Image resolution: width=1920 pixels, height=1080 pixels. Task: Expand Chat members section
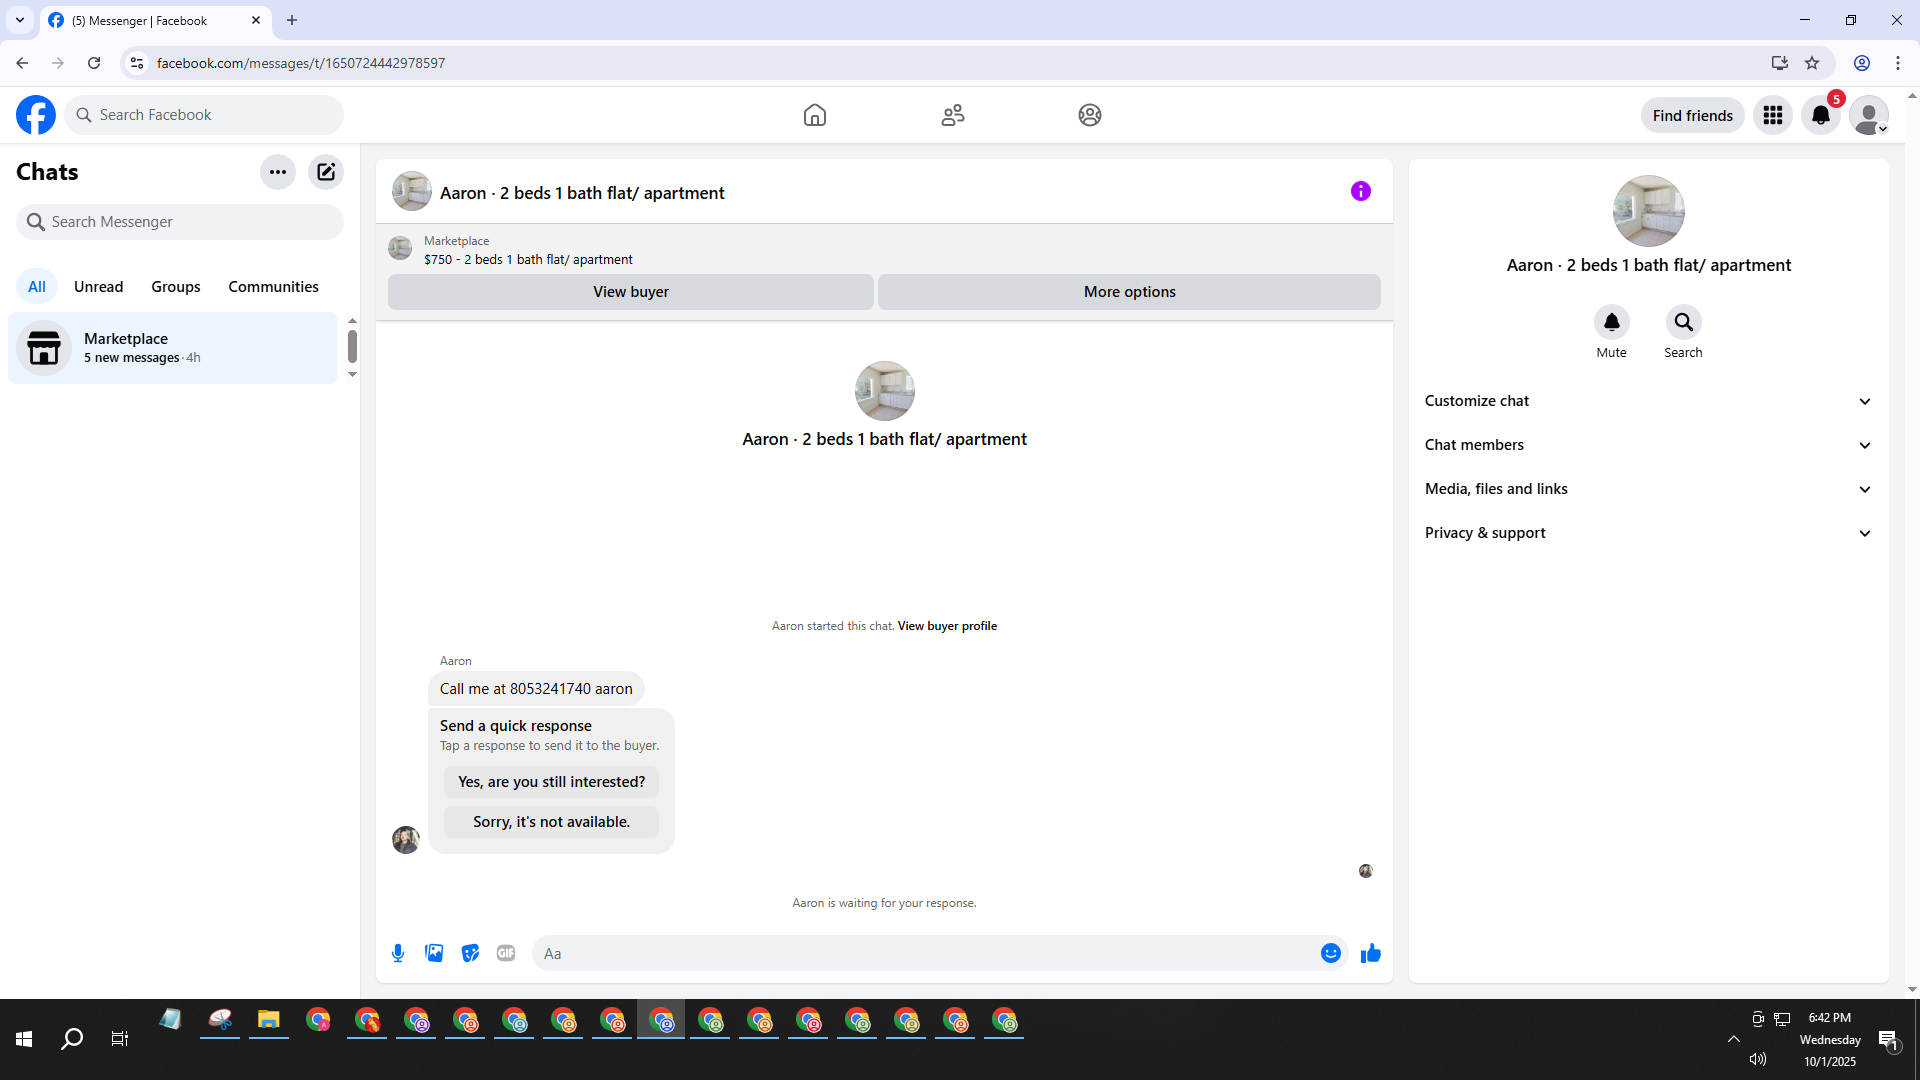1649,445
